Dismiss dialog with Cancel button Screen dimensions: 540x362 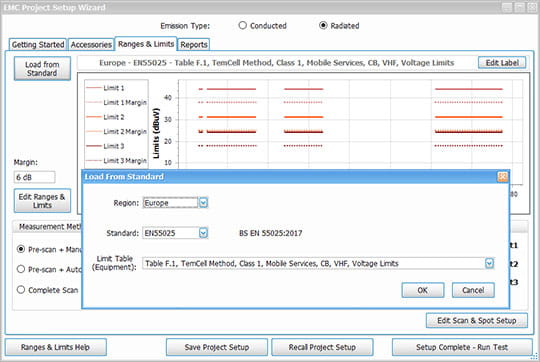pyautogui.click(x=473, y=290)
